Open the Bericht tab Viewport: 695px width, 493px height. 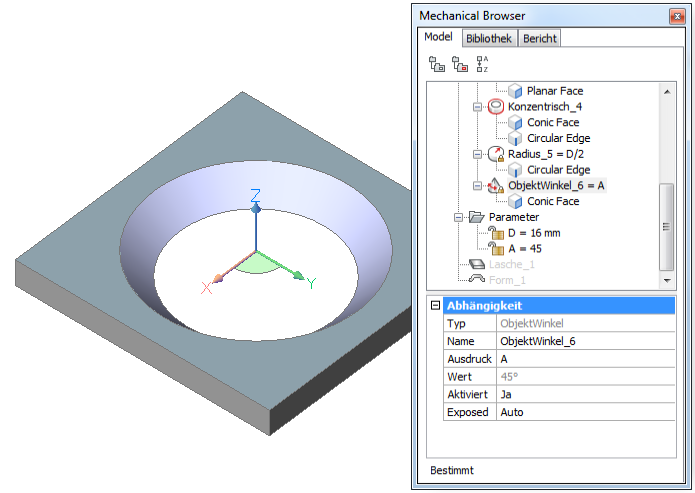coord(540,38)
